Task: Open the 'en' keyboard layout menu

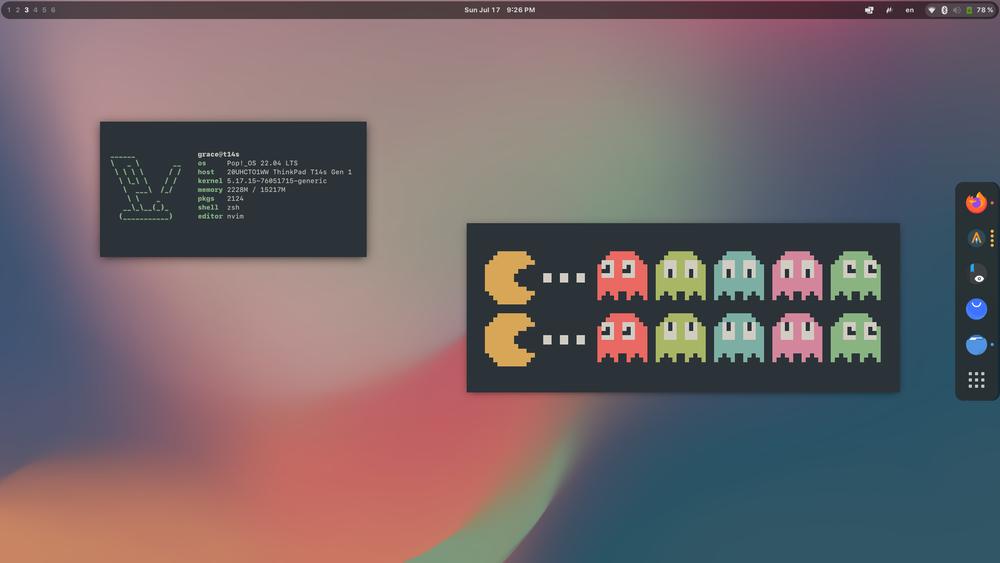Action: click(x=909, y=10)
